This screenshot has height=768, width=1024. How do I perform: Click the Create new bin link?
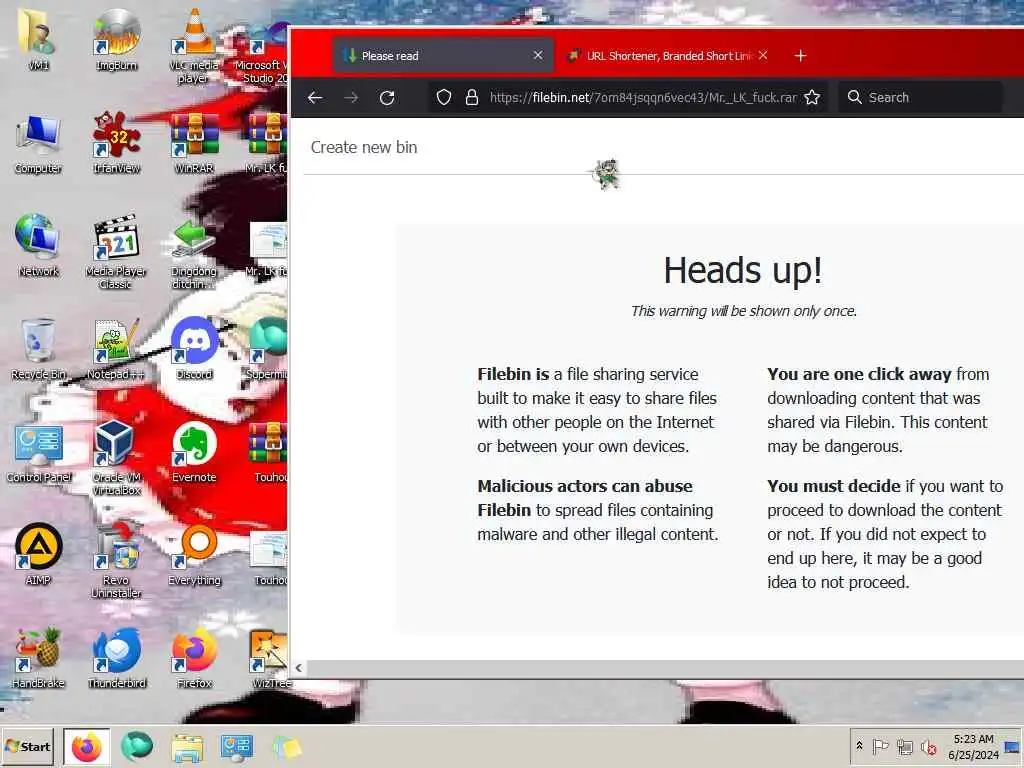click(364, 147)
